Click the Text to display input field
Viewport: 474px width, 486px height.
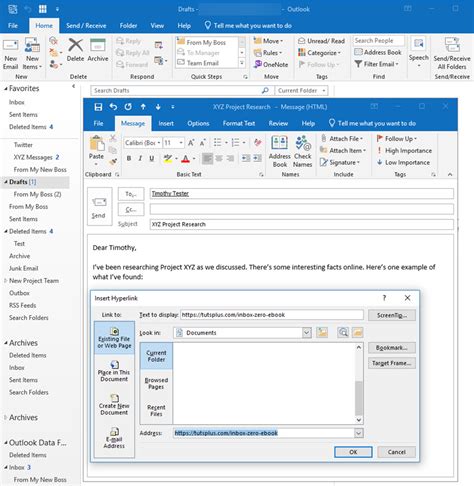tap(272, 315)
